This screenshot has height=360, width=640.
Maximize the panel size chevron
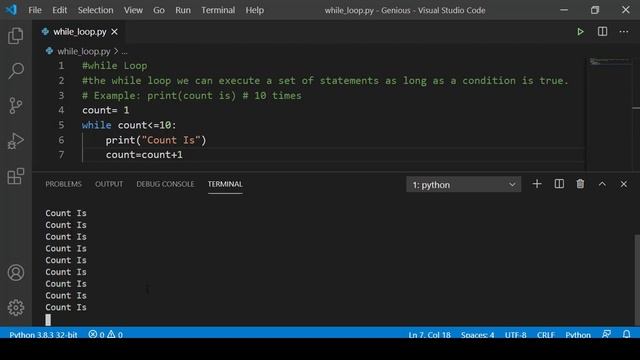click(x=602, y=184)
